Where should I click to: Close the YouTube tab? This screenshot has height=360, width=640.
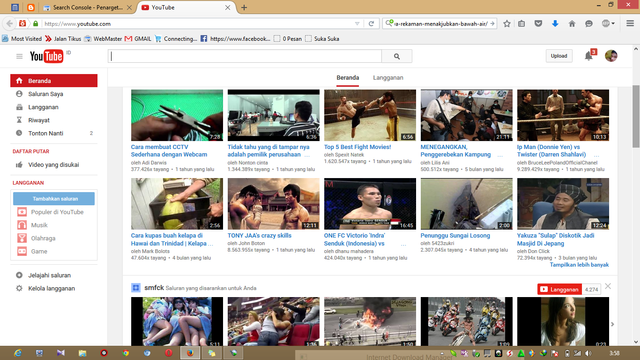pyautogui.click(x=227, y=7)
